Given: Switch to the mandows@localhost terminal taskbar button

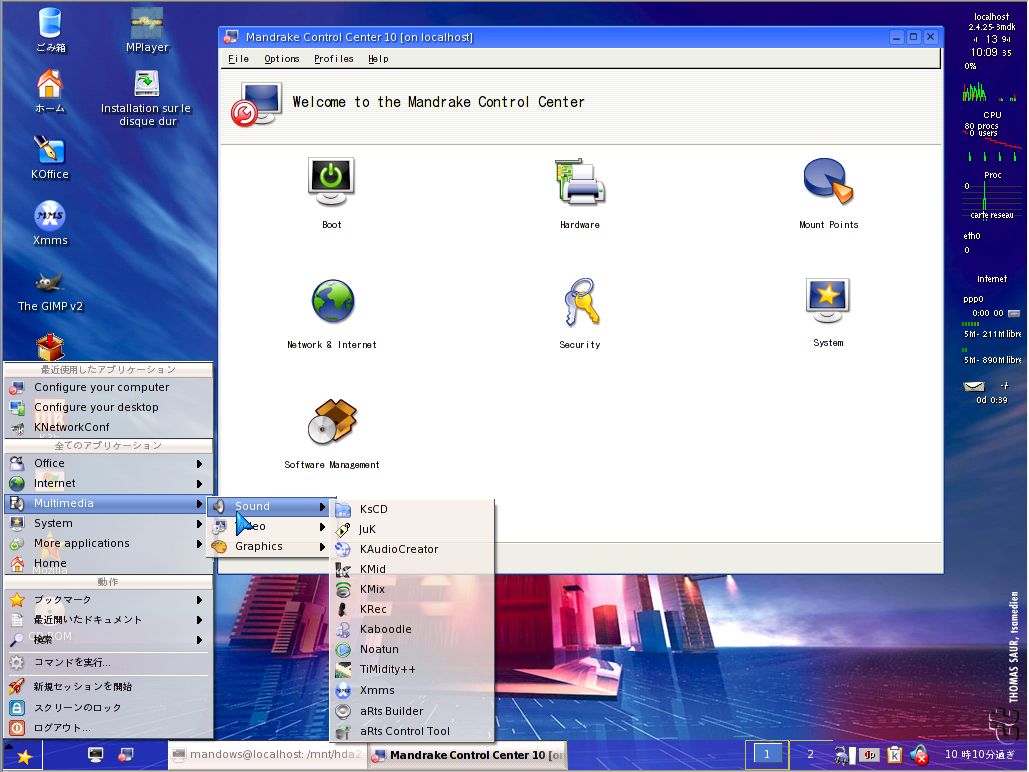Looking at the screenshot, I should (266, 755).
